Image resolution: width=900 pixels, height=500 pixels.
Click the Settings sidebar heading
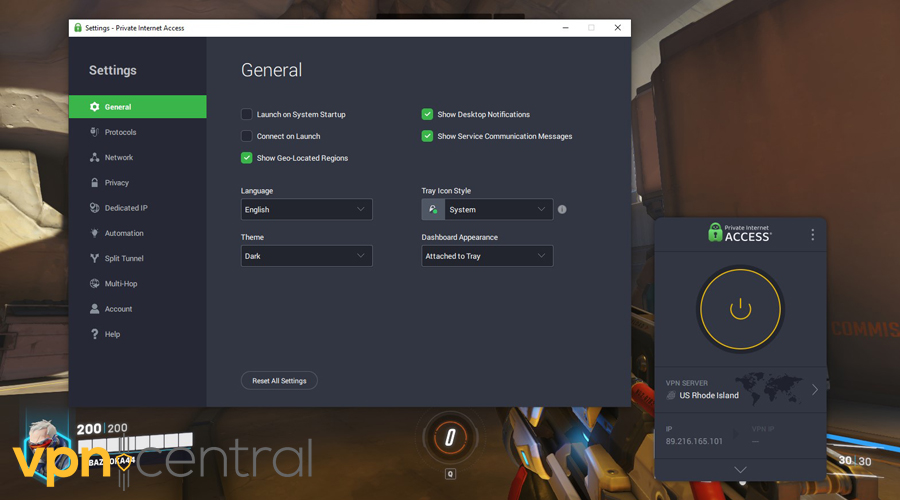(x=112, y=70)
